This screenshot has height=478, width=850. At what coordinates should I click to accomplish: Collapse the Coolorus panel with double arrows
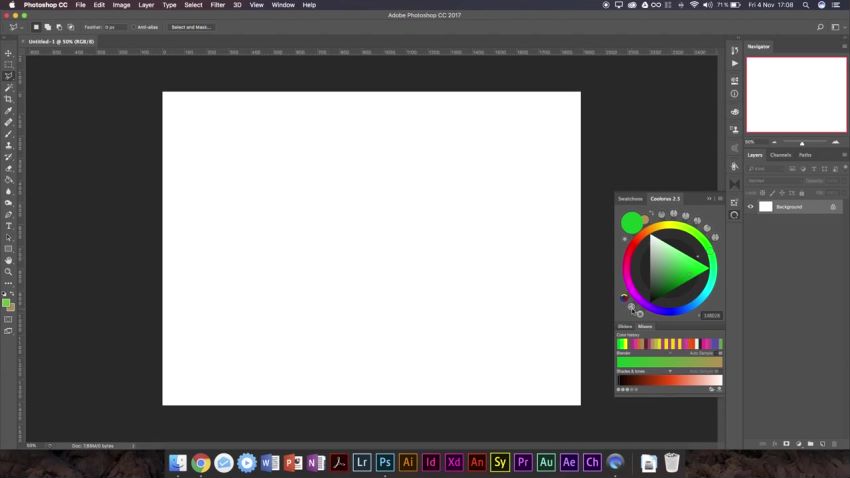tap(710, 198)
